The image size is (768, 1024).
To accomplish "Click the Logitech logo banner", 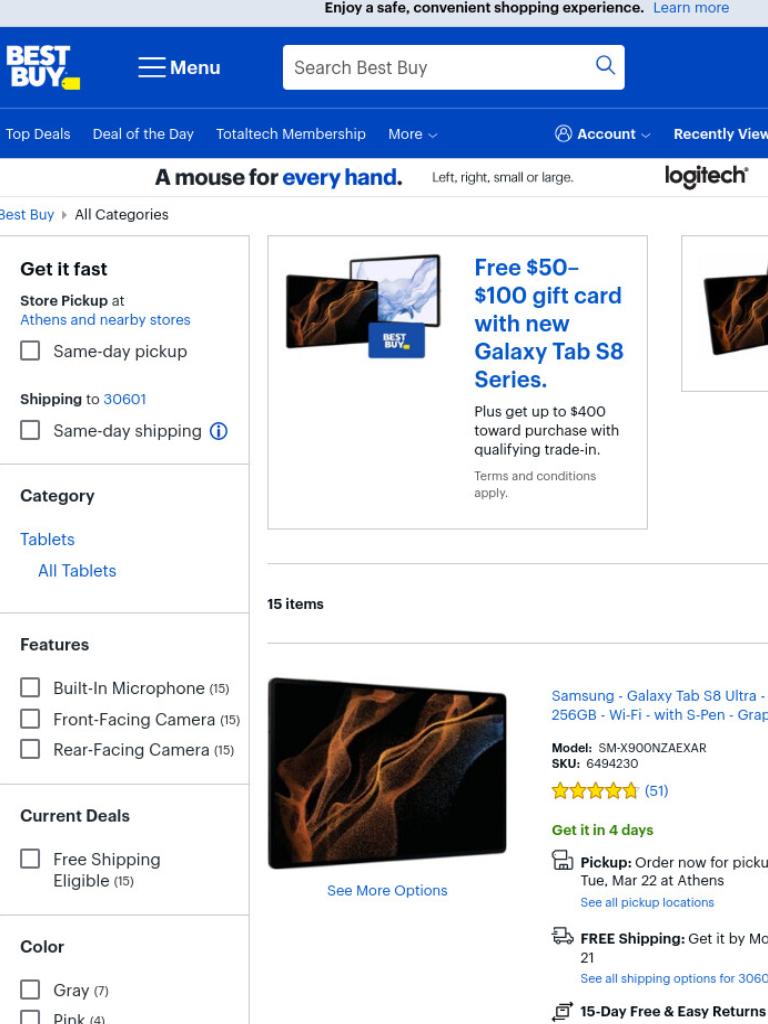I will pos(705,176).
